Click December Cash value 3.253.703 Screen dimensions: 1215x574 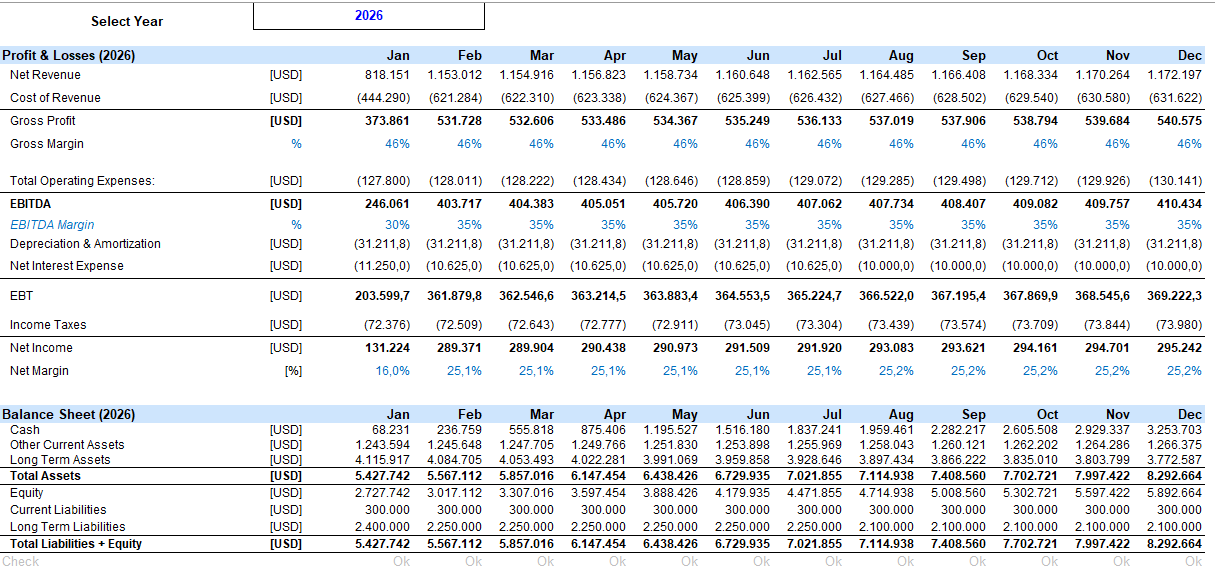[x=1174, y=430]
